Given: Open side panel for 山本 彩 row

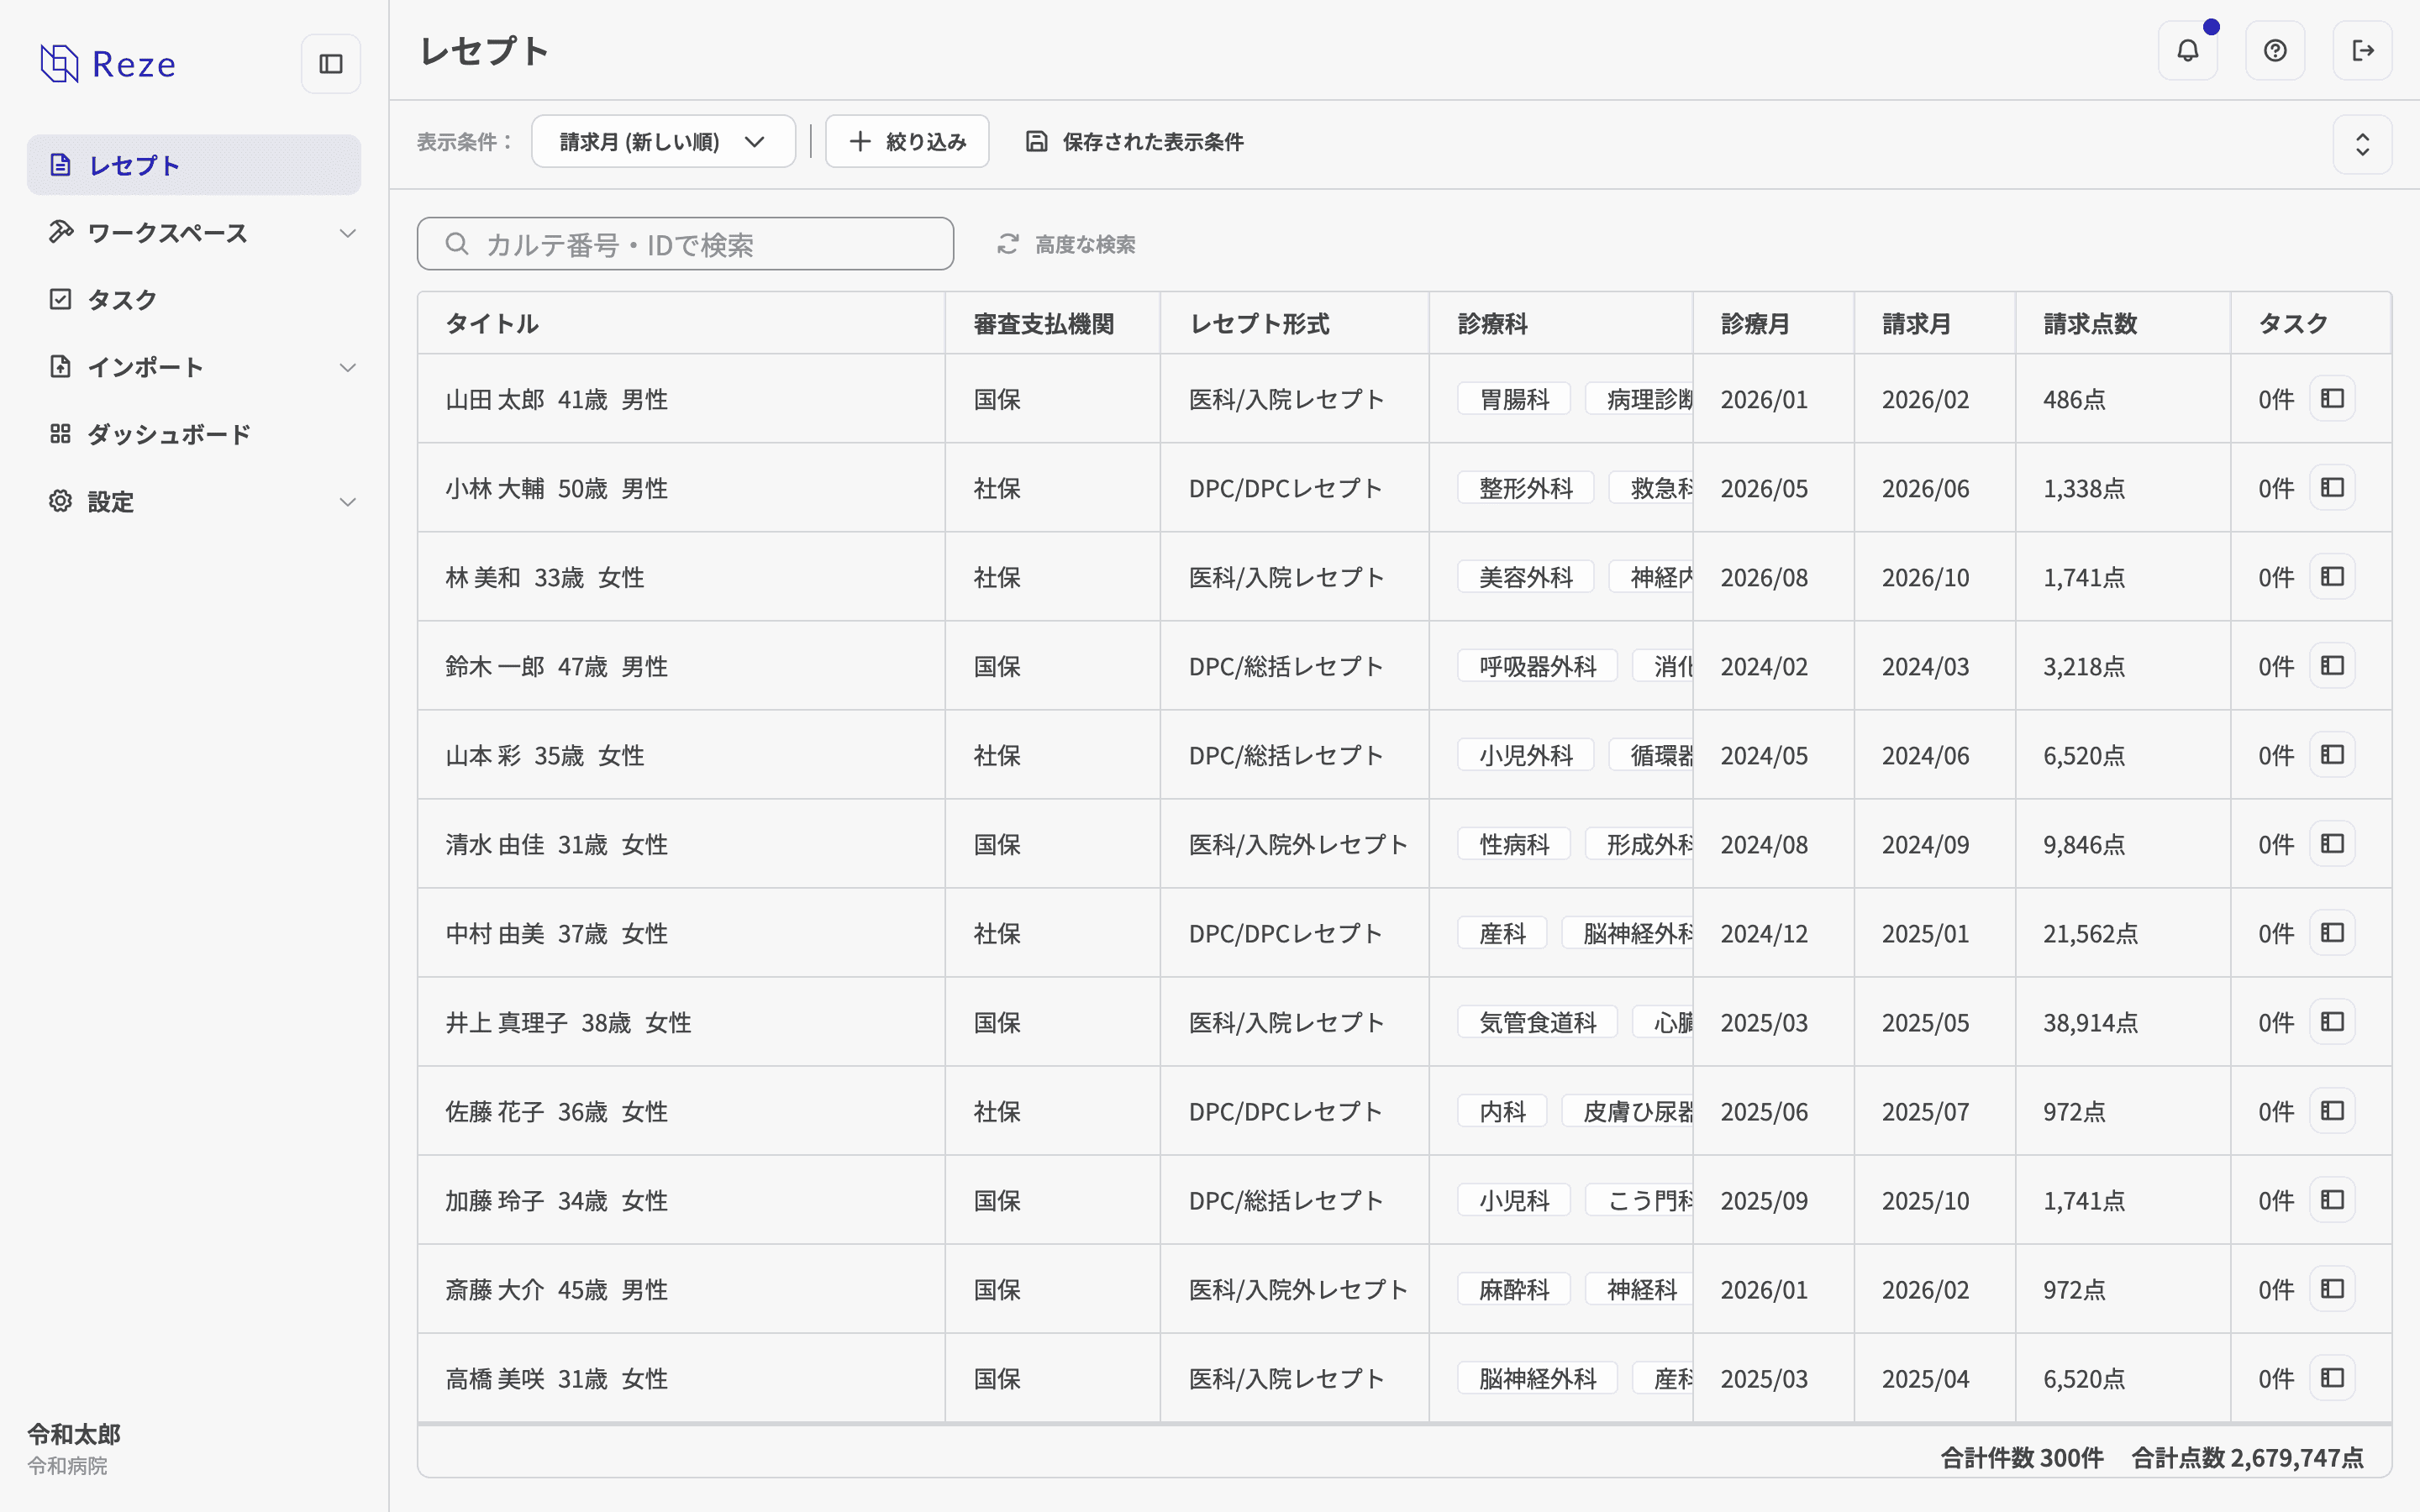Looking at the screenshot, I should pyautogui.click(x=2332, y=755).
